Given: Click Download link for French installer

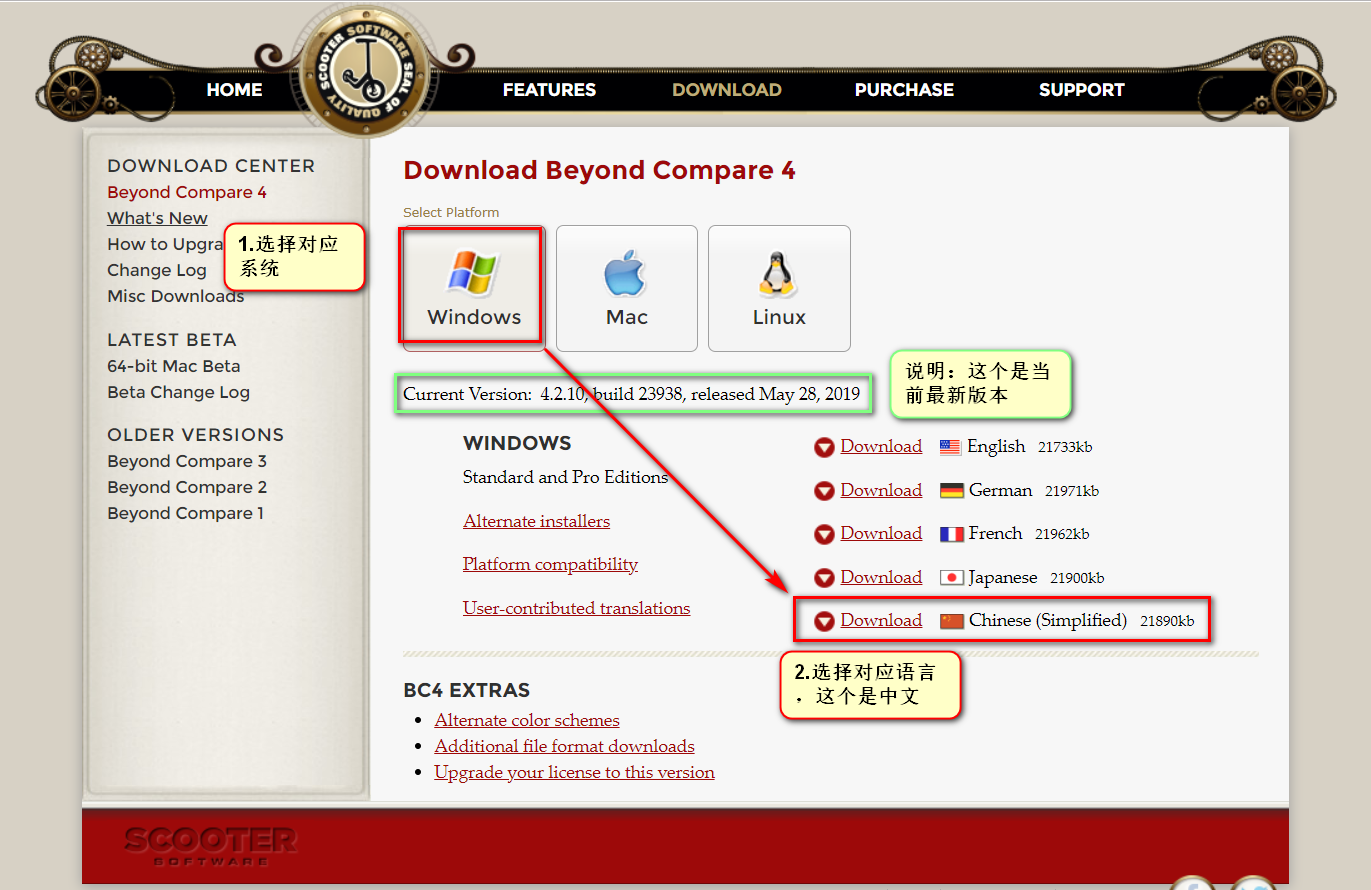Looking at the screenshot, I should tap(881, 533).
